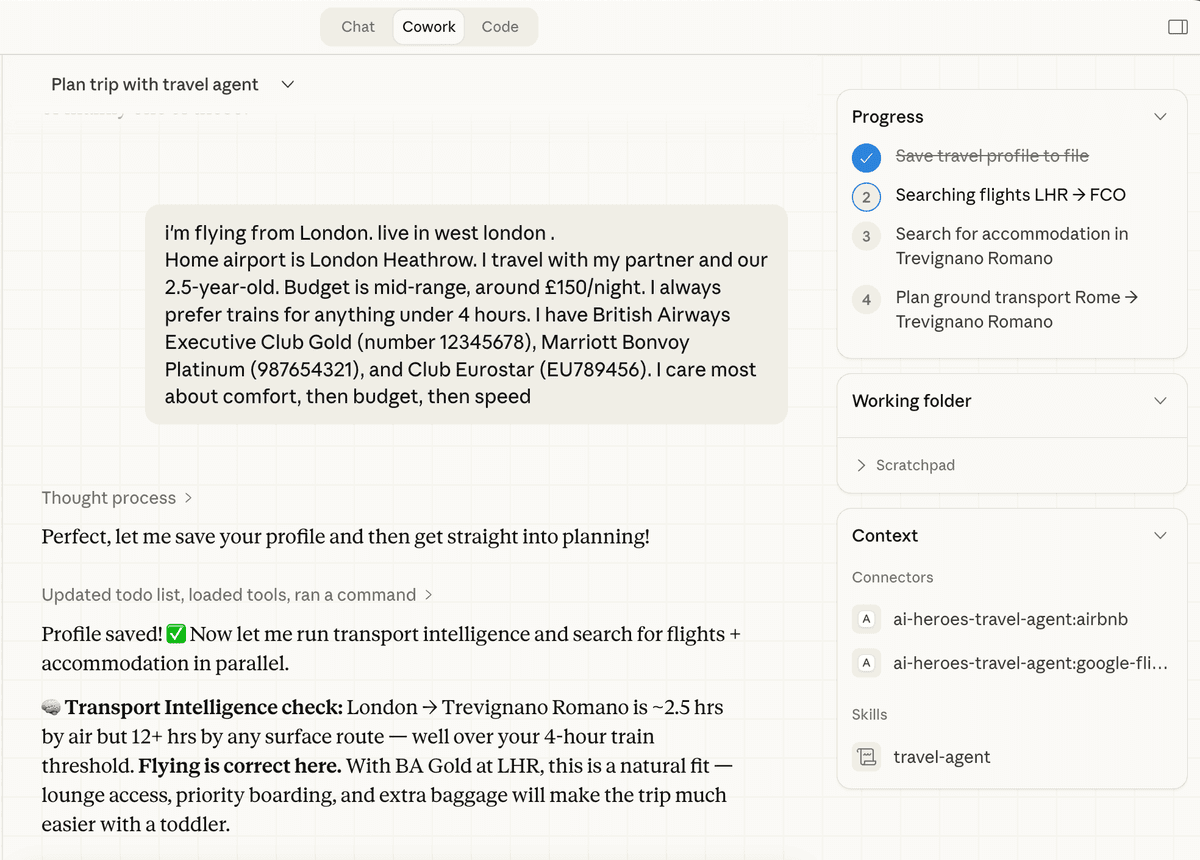Viewport: 1200px width, 860px height.
Task: Click Search for accommodation in Trevignano Romano step
Action: point(1012,246)
